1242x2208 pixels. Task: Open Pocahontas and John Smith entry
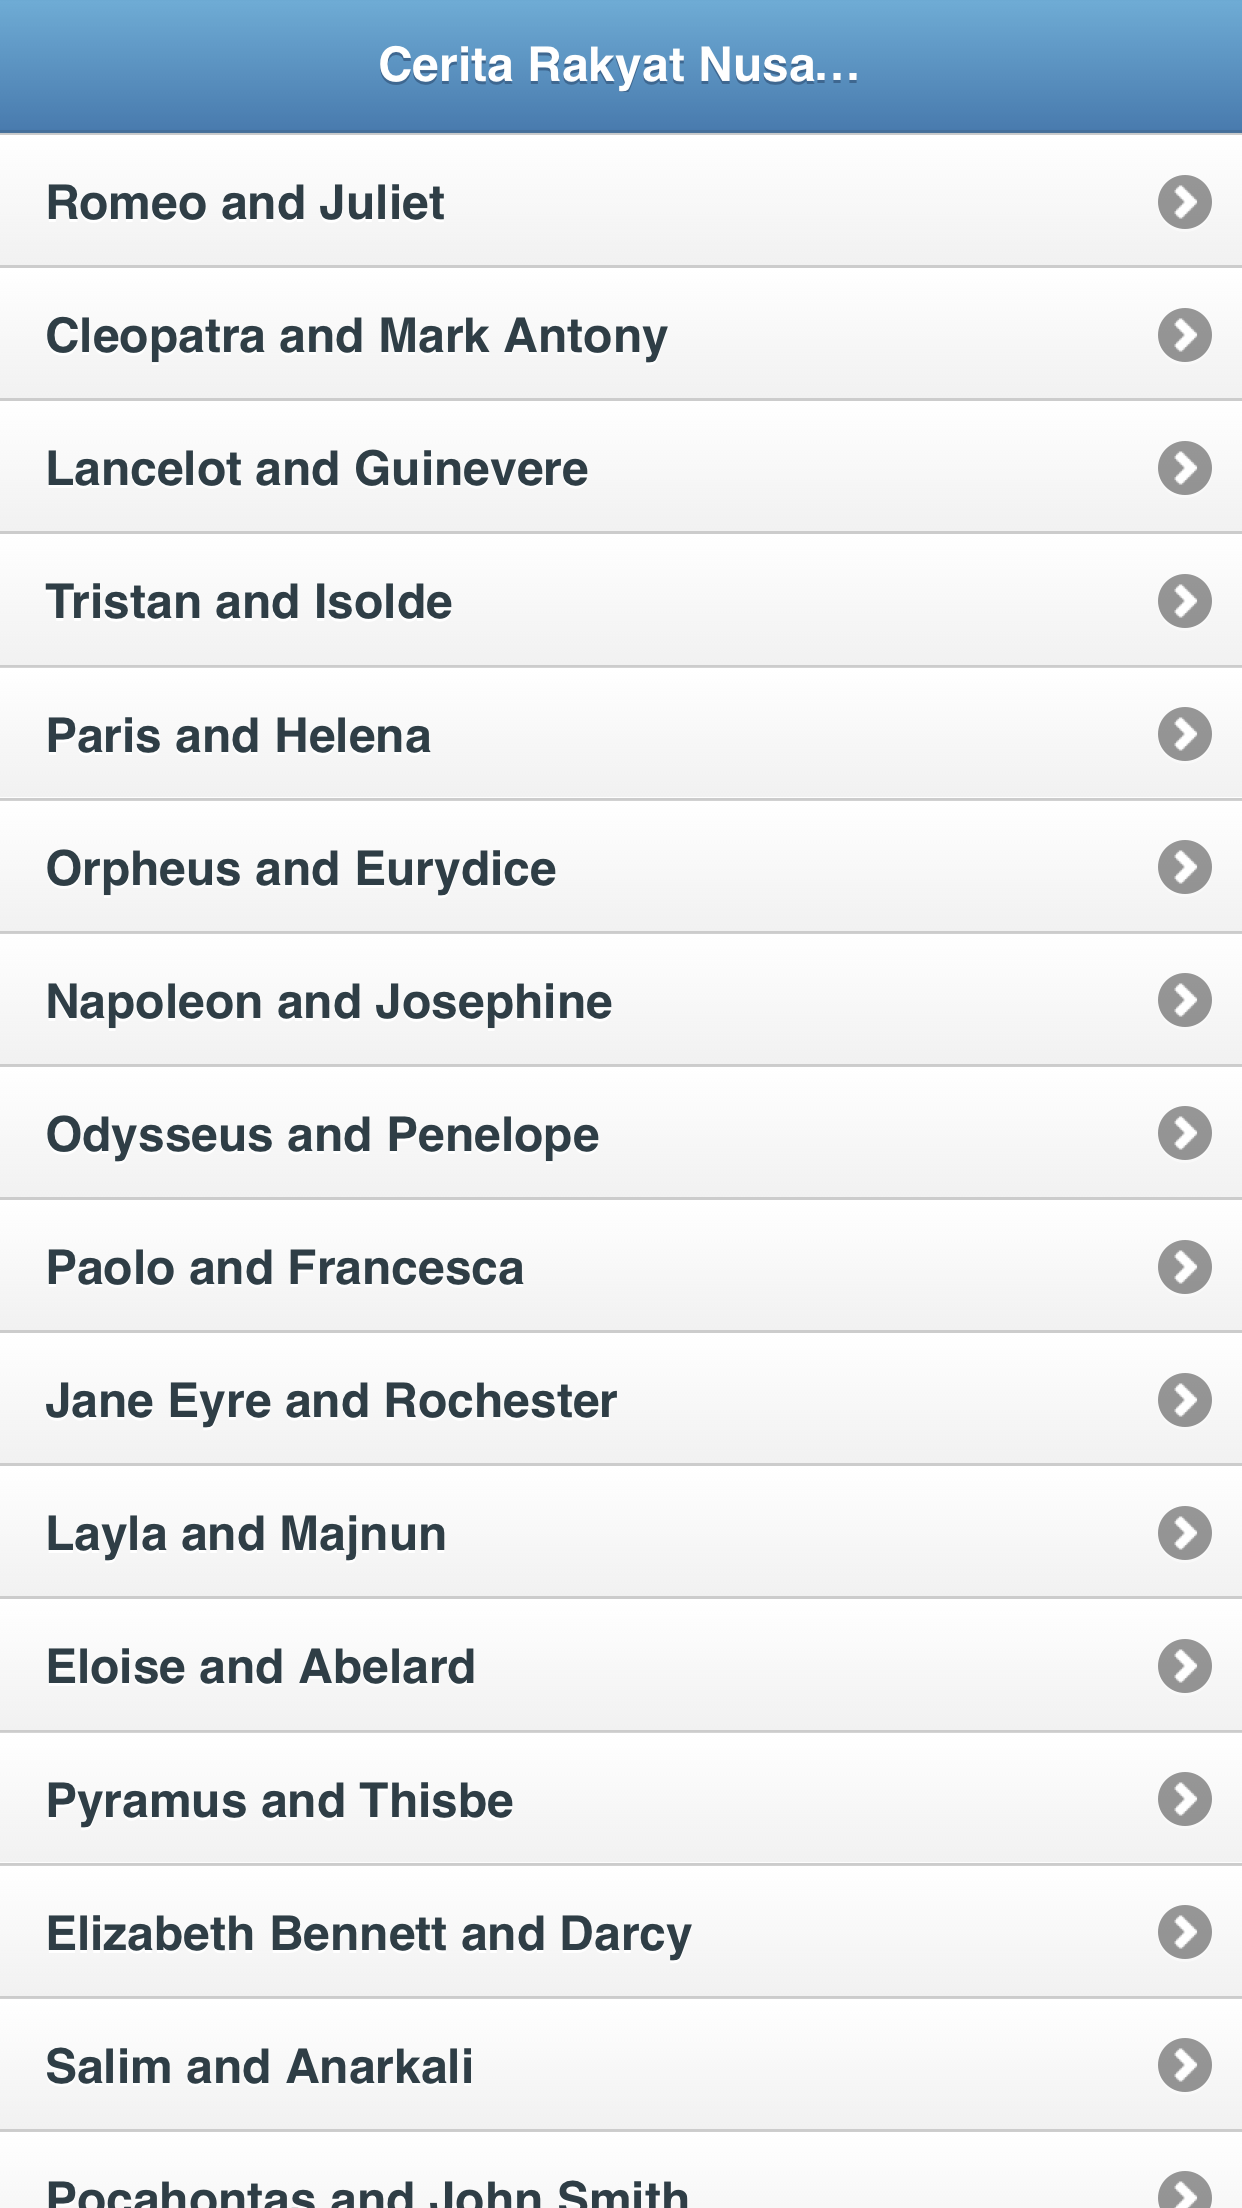pyautogui.click(x=367, y=2190)
